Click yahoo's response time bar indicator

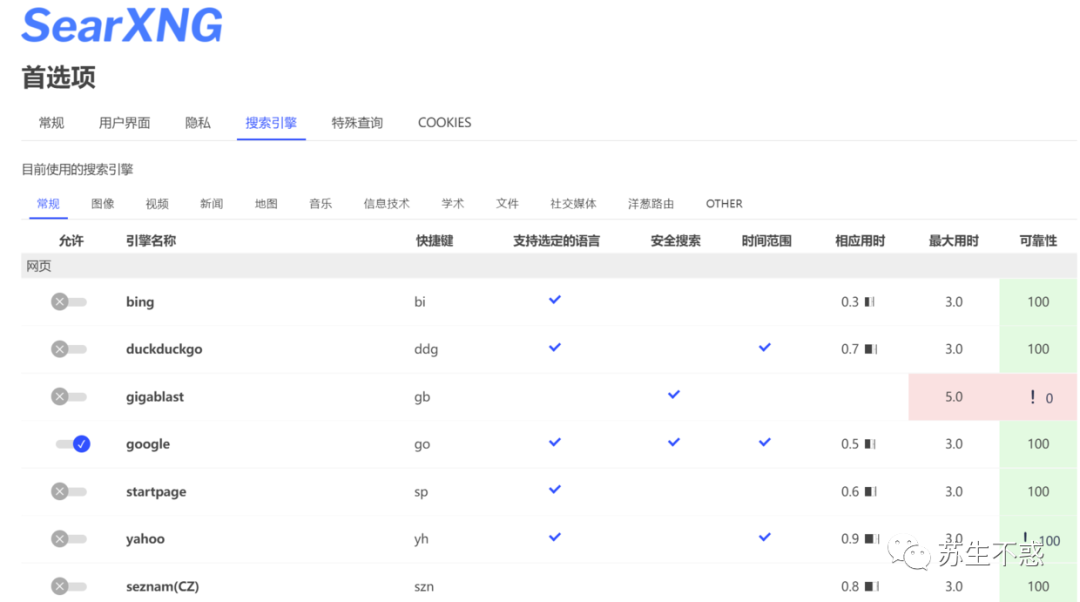pos(872,539)
